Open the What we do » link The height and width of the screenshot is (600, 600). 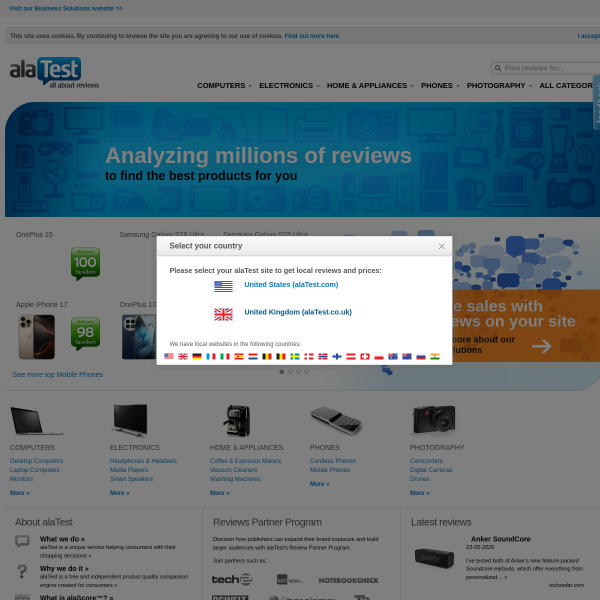point(62,539)
